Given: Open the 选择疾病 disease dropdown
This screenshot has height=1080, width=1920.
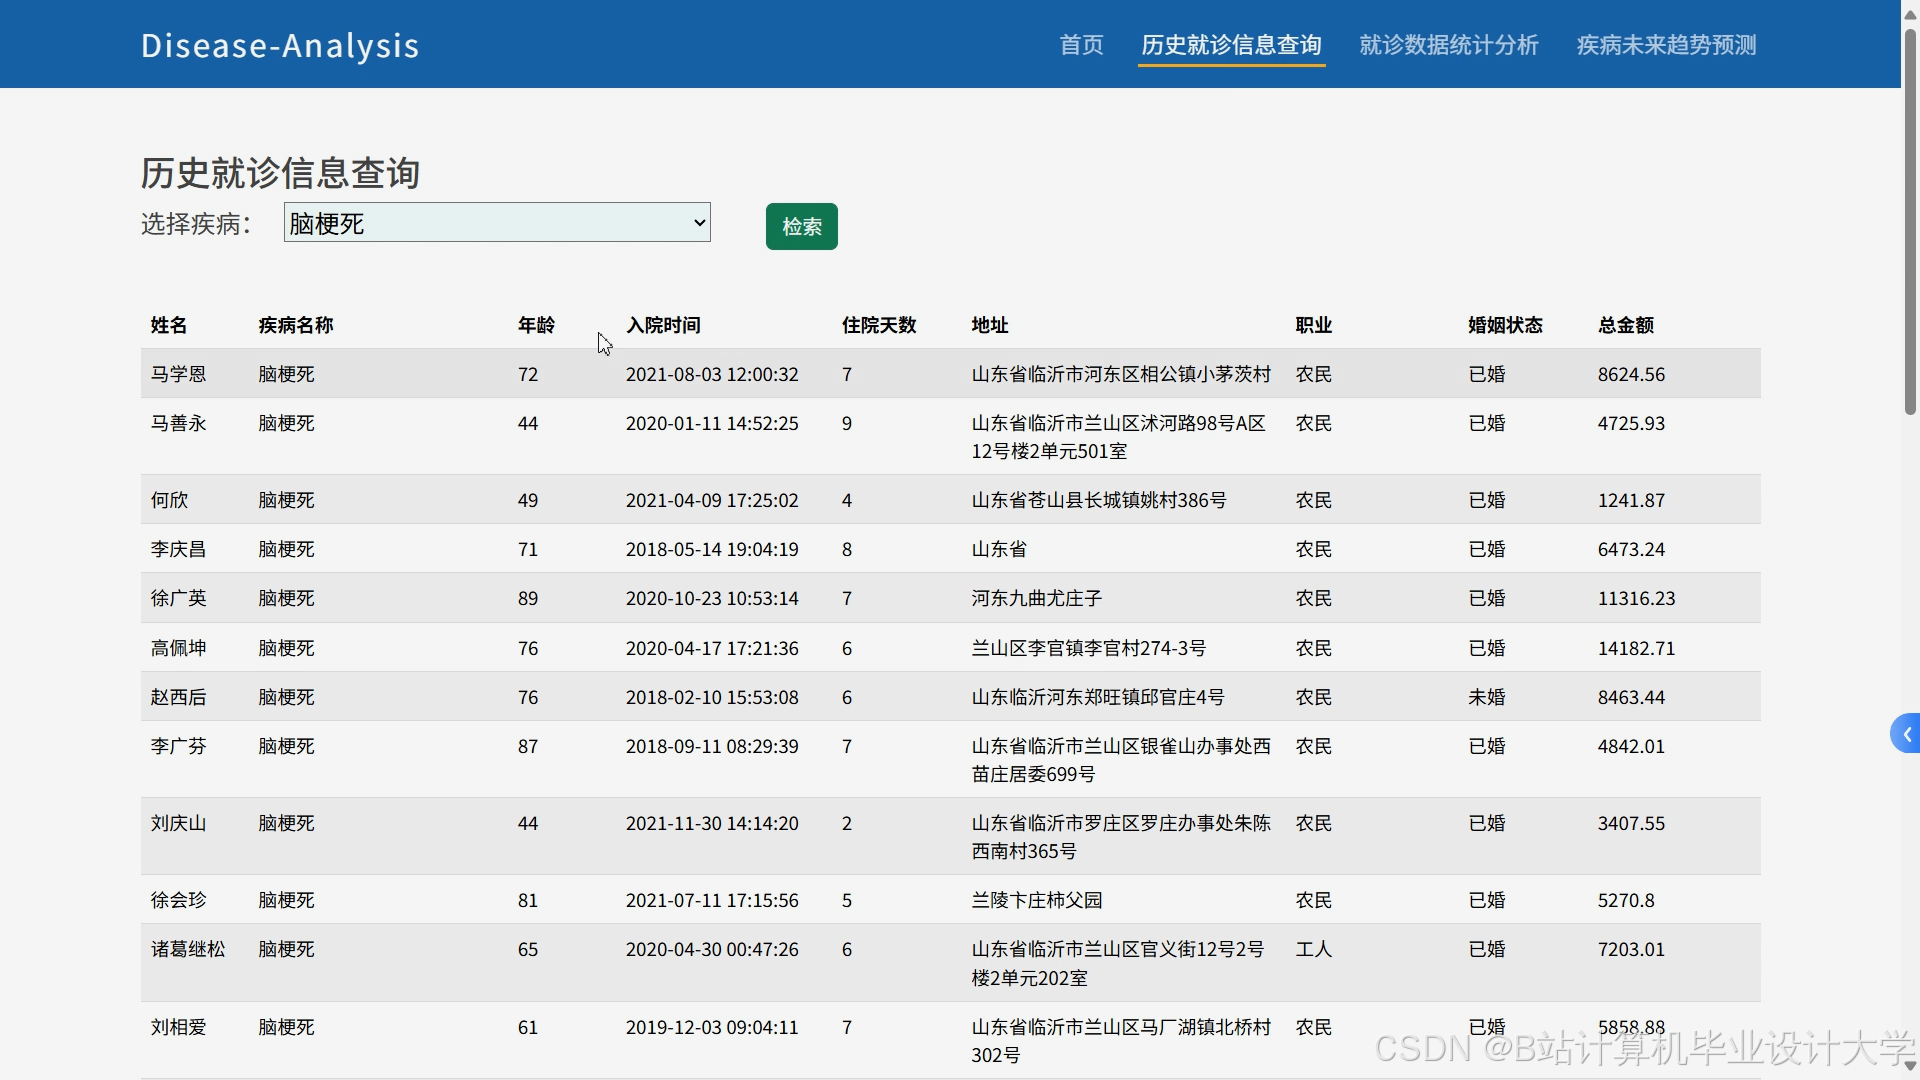Looking at the screenshot, I should coord(497,223).
